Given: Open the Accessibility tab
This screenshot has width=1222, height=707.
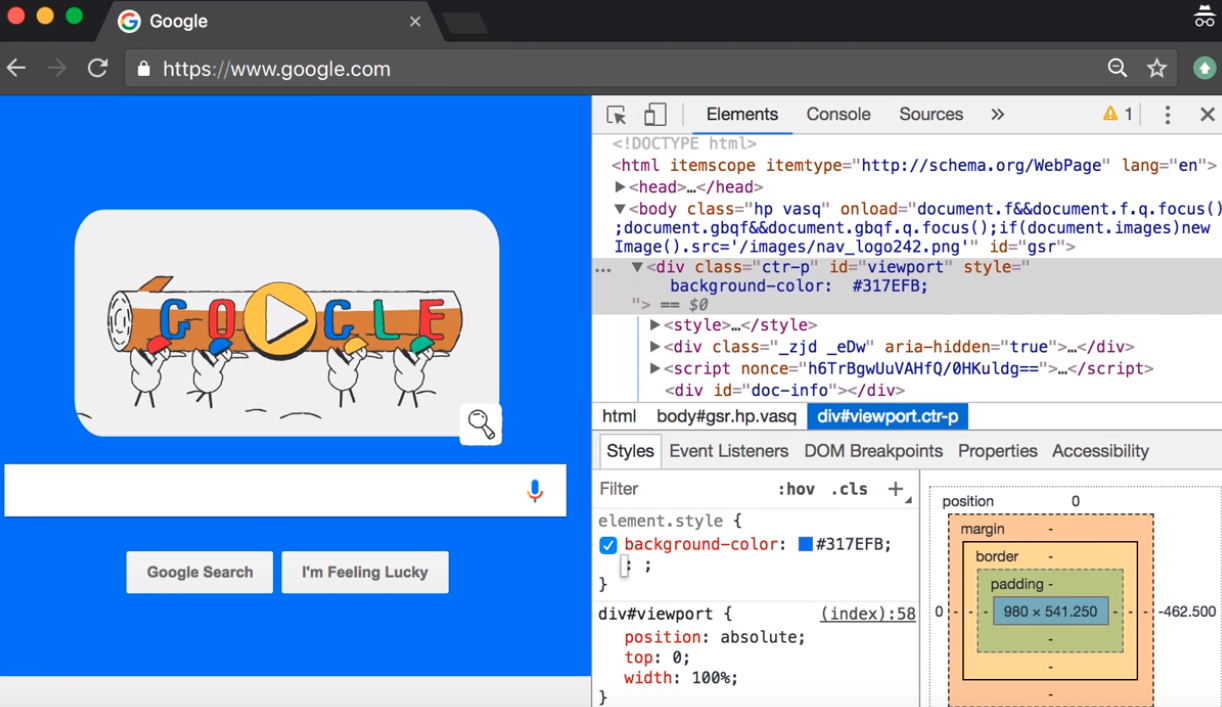Looking at the screenshot, I should pyautogui.click(x=1101, y=451).
